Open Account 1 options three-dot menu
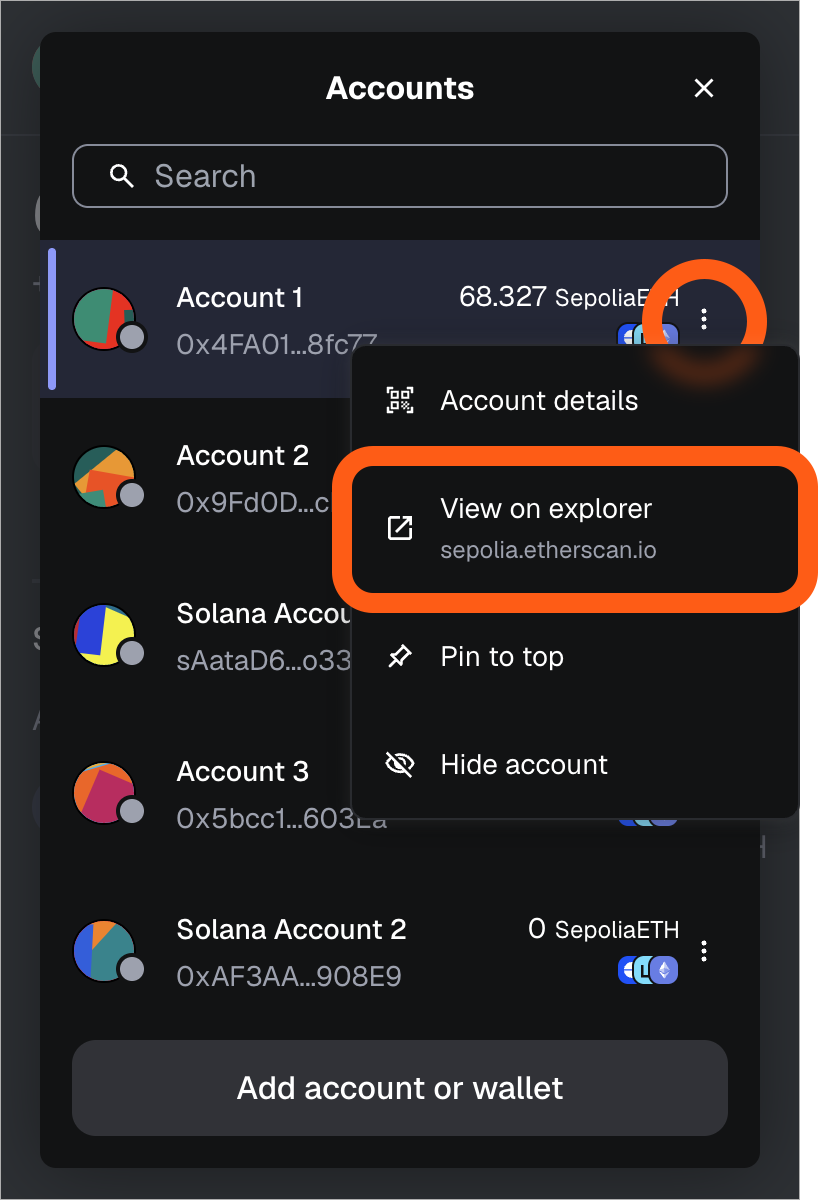 click(x=704, y=319)
